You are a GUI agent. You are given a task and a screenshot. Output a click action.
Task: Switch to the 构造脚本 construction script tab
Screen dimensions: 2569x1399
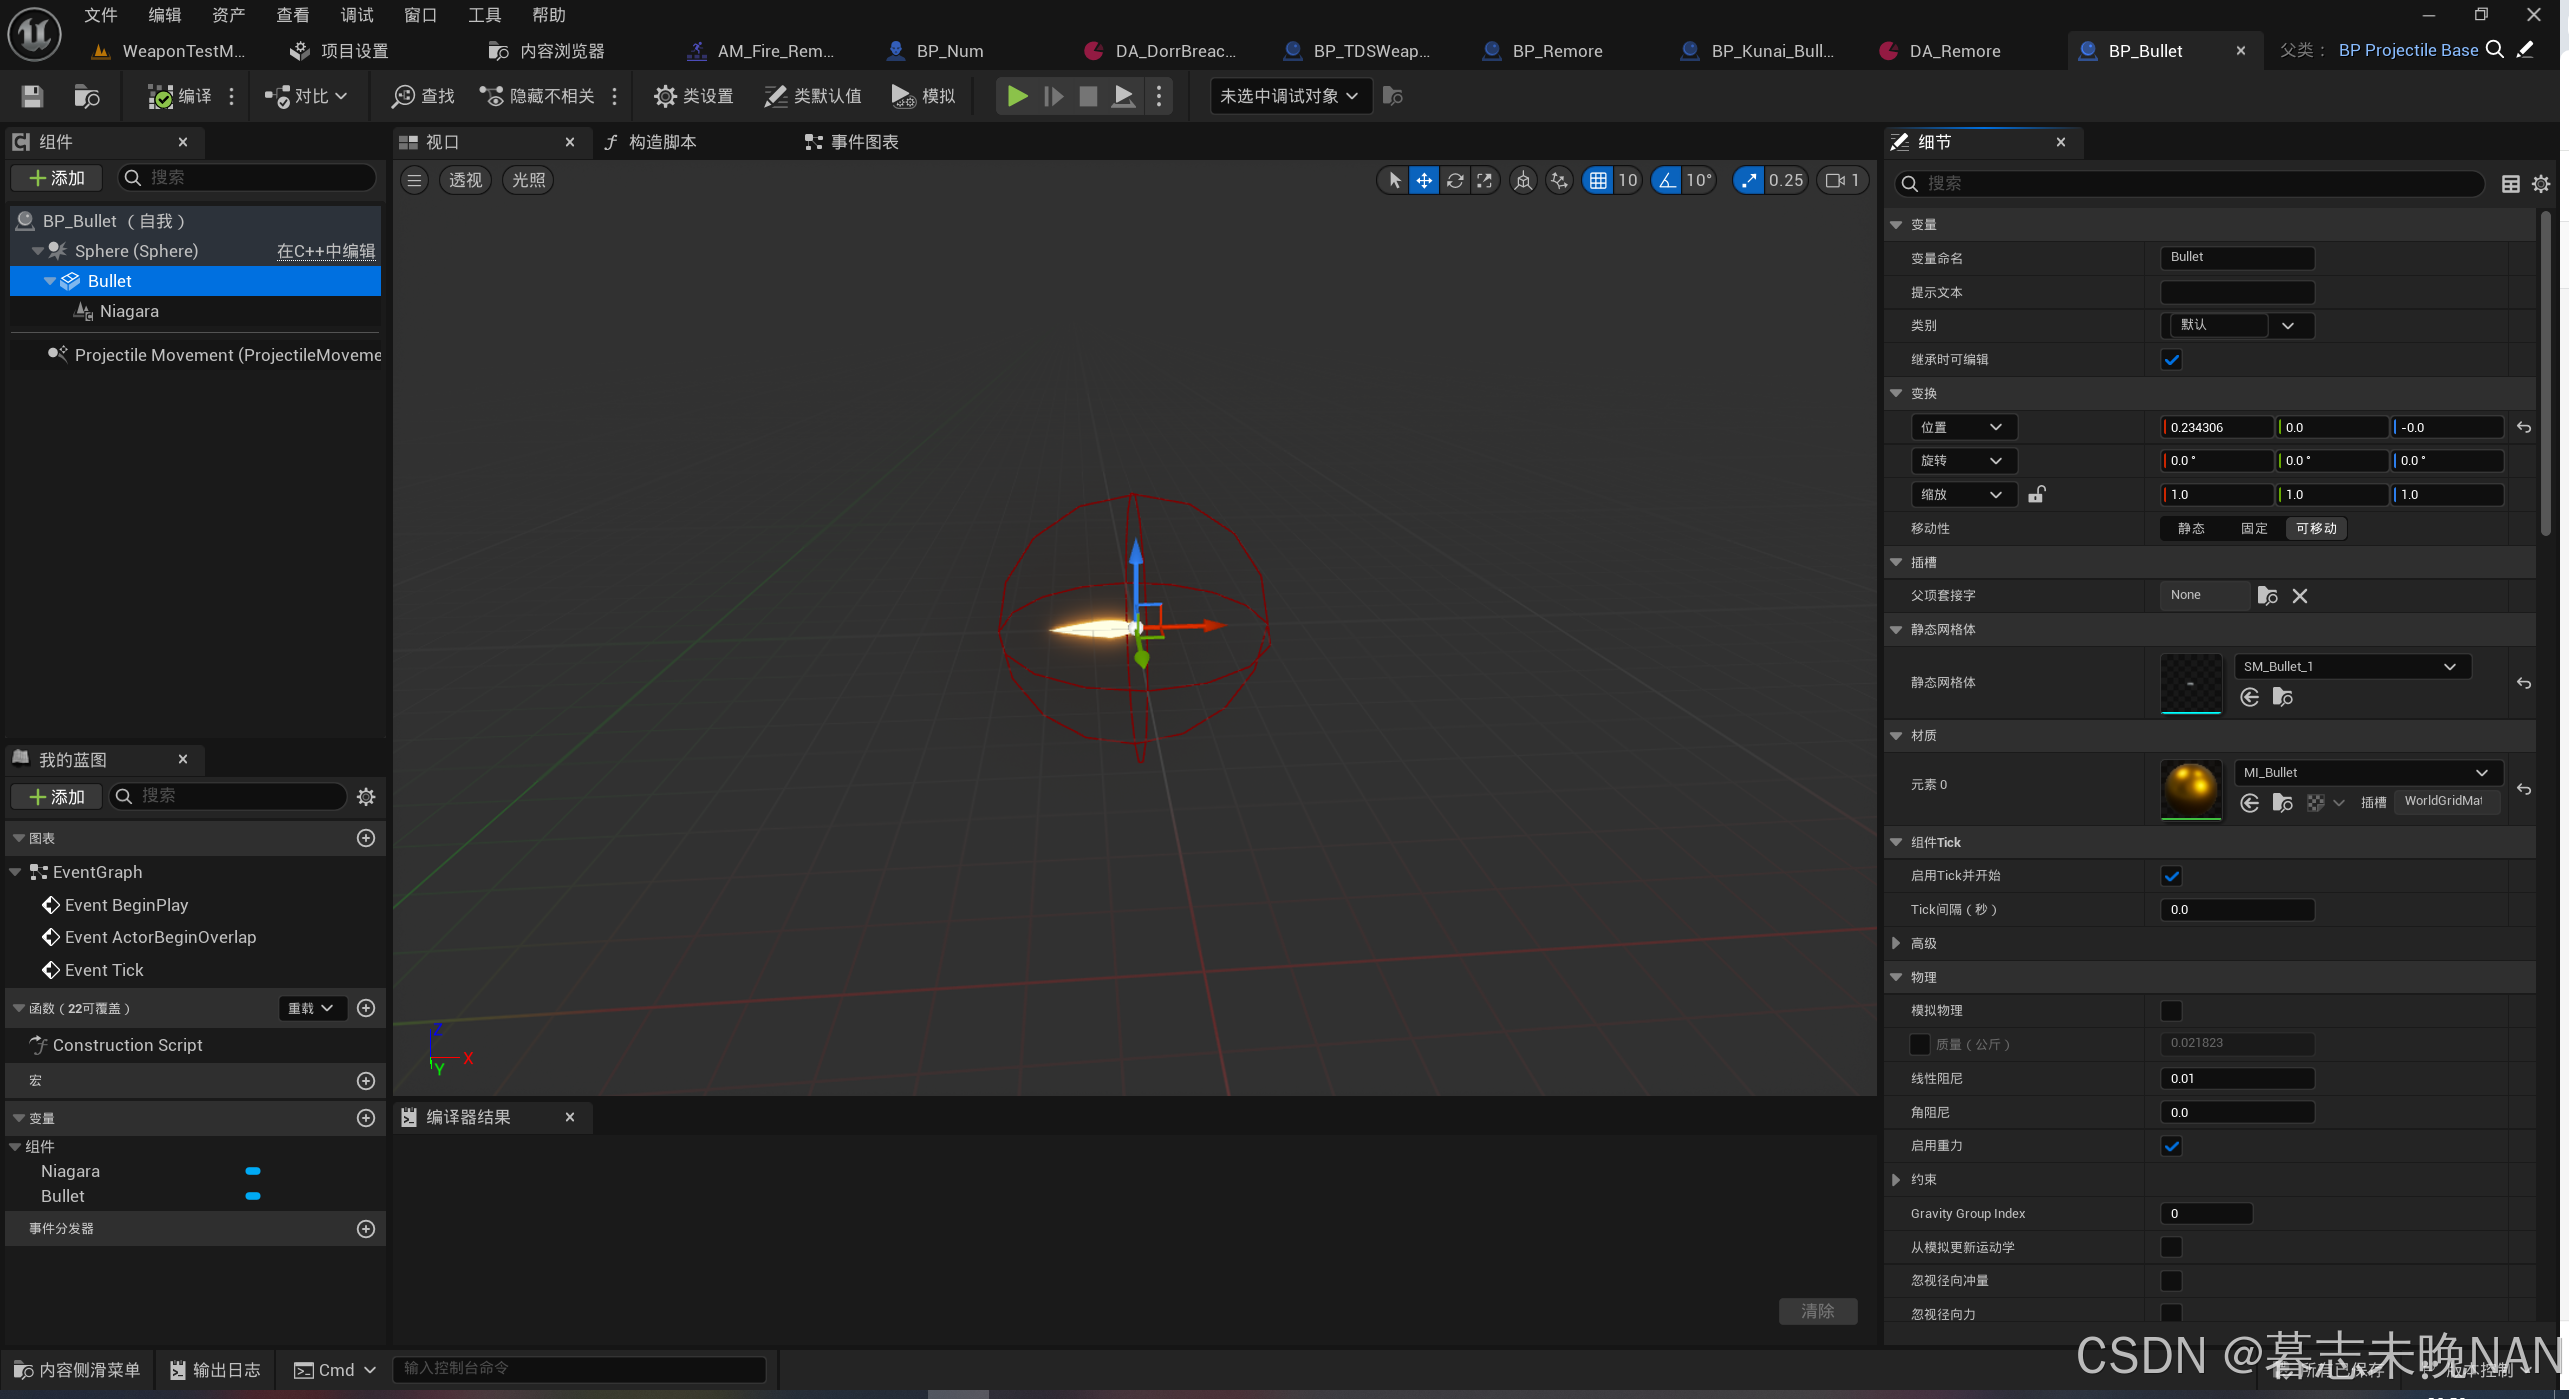(651, 142)
